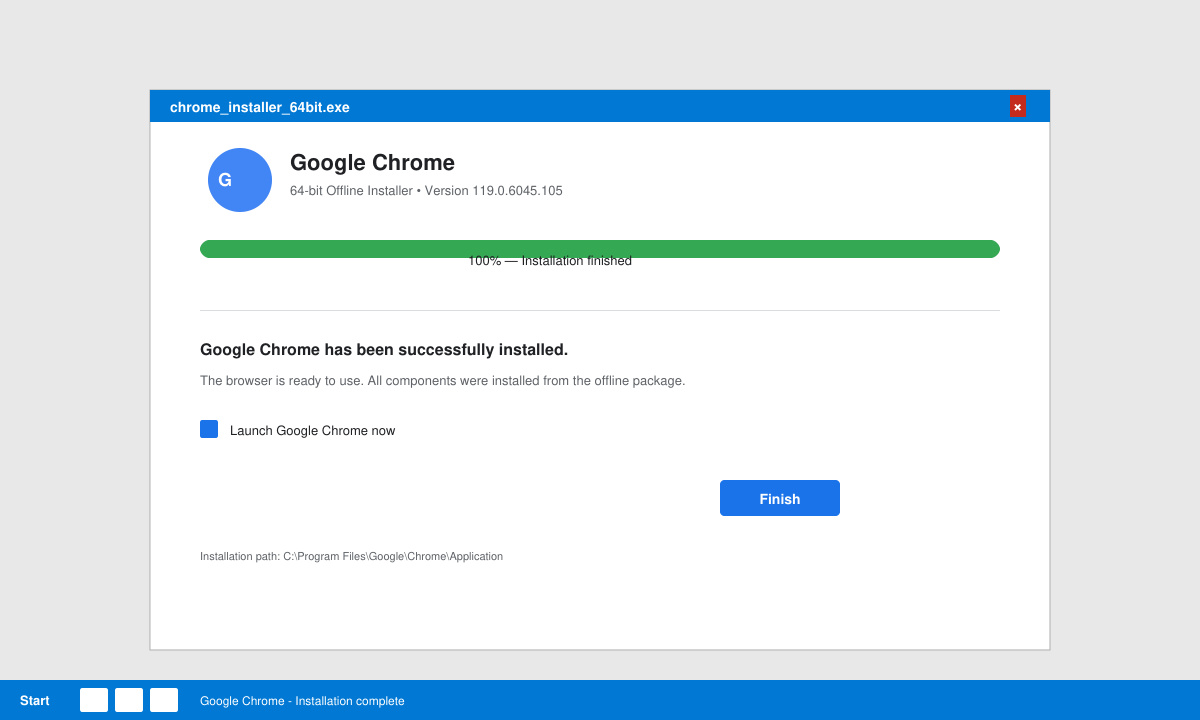Click the 'Launch Google Chrome now' label
Viewport: 1200px width, 720px height.
[x=312, y=431]
